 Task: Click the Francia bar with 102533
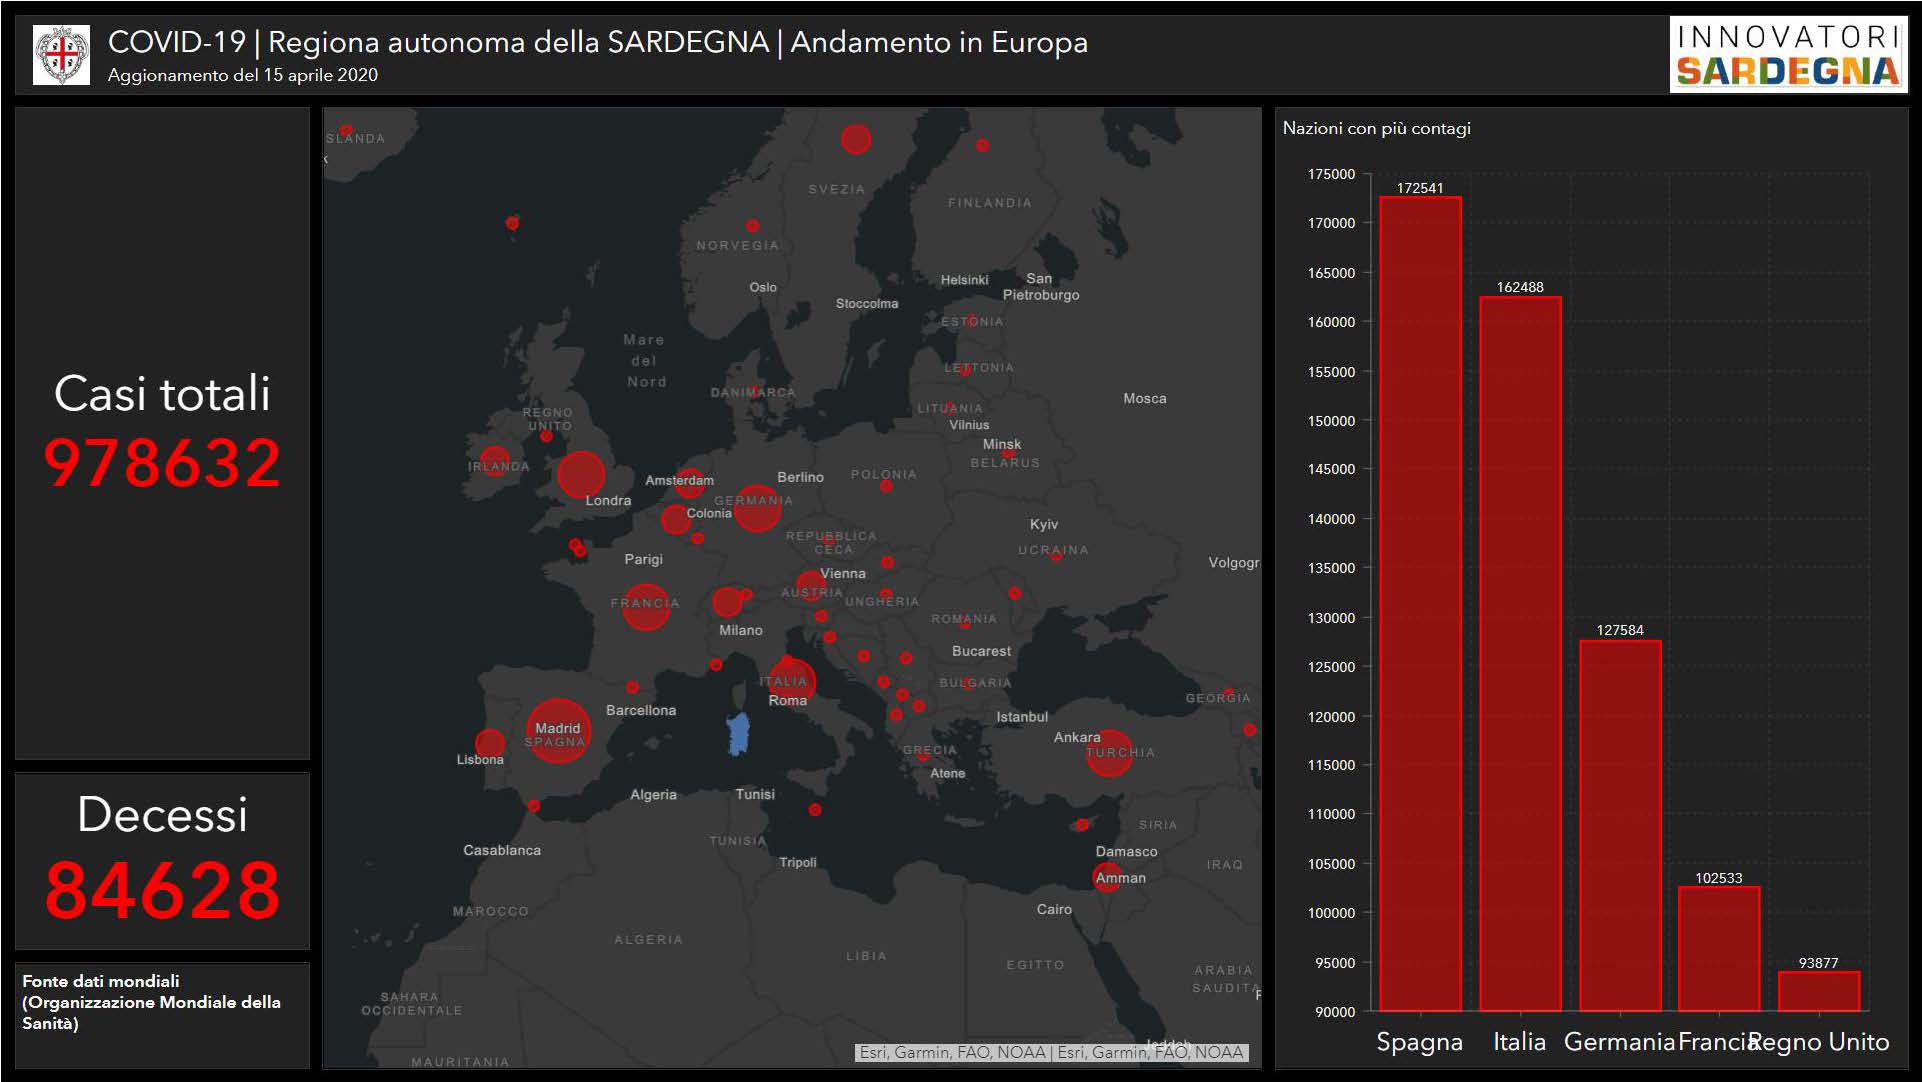tap(1718, 948)
